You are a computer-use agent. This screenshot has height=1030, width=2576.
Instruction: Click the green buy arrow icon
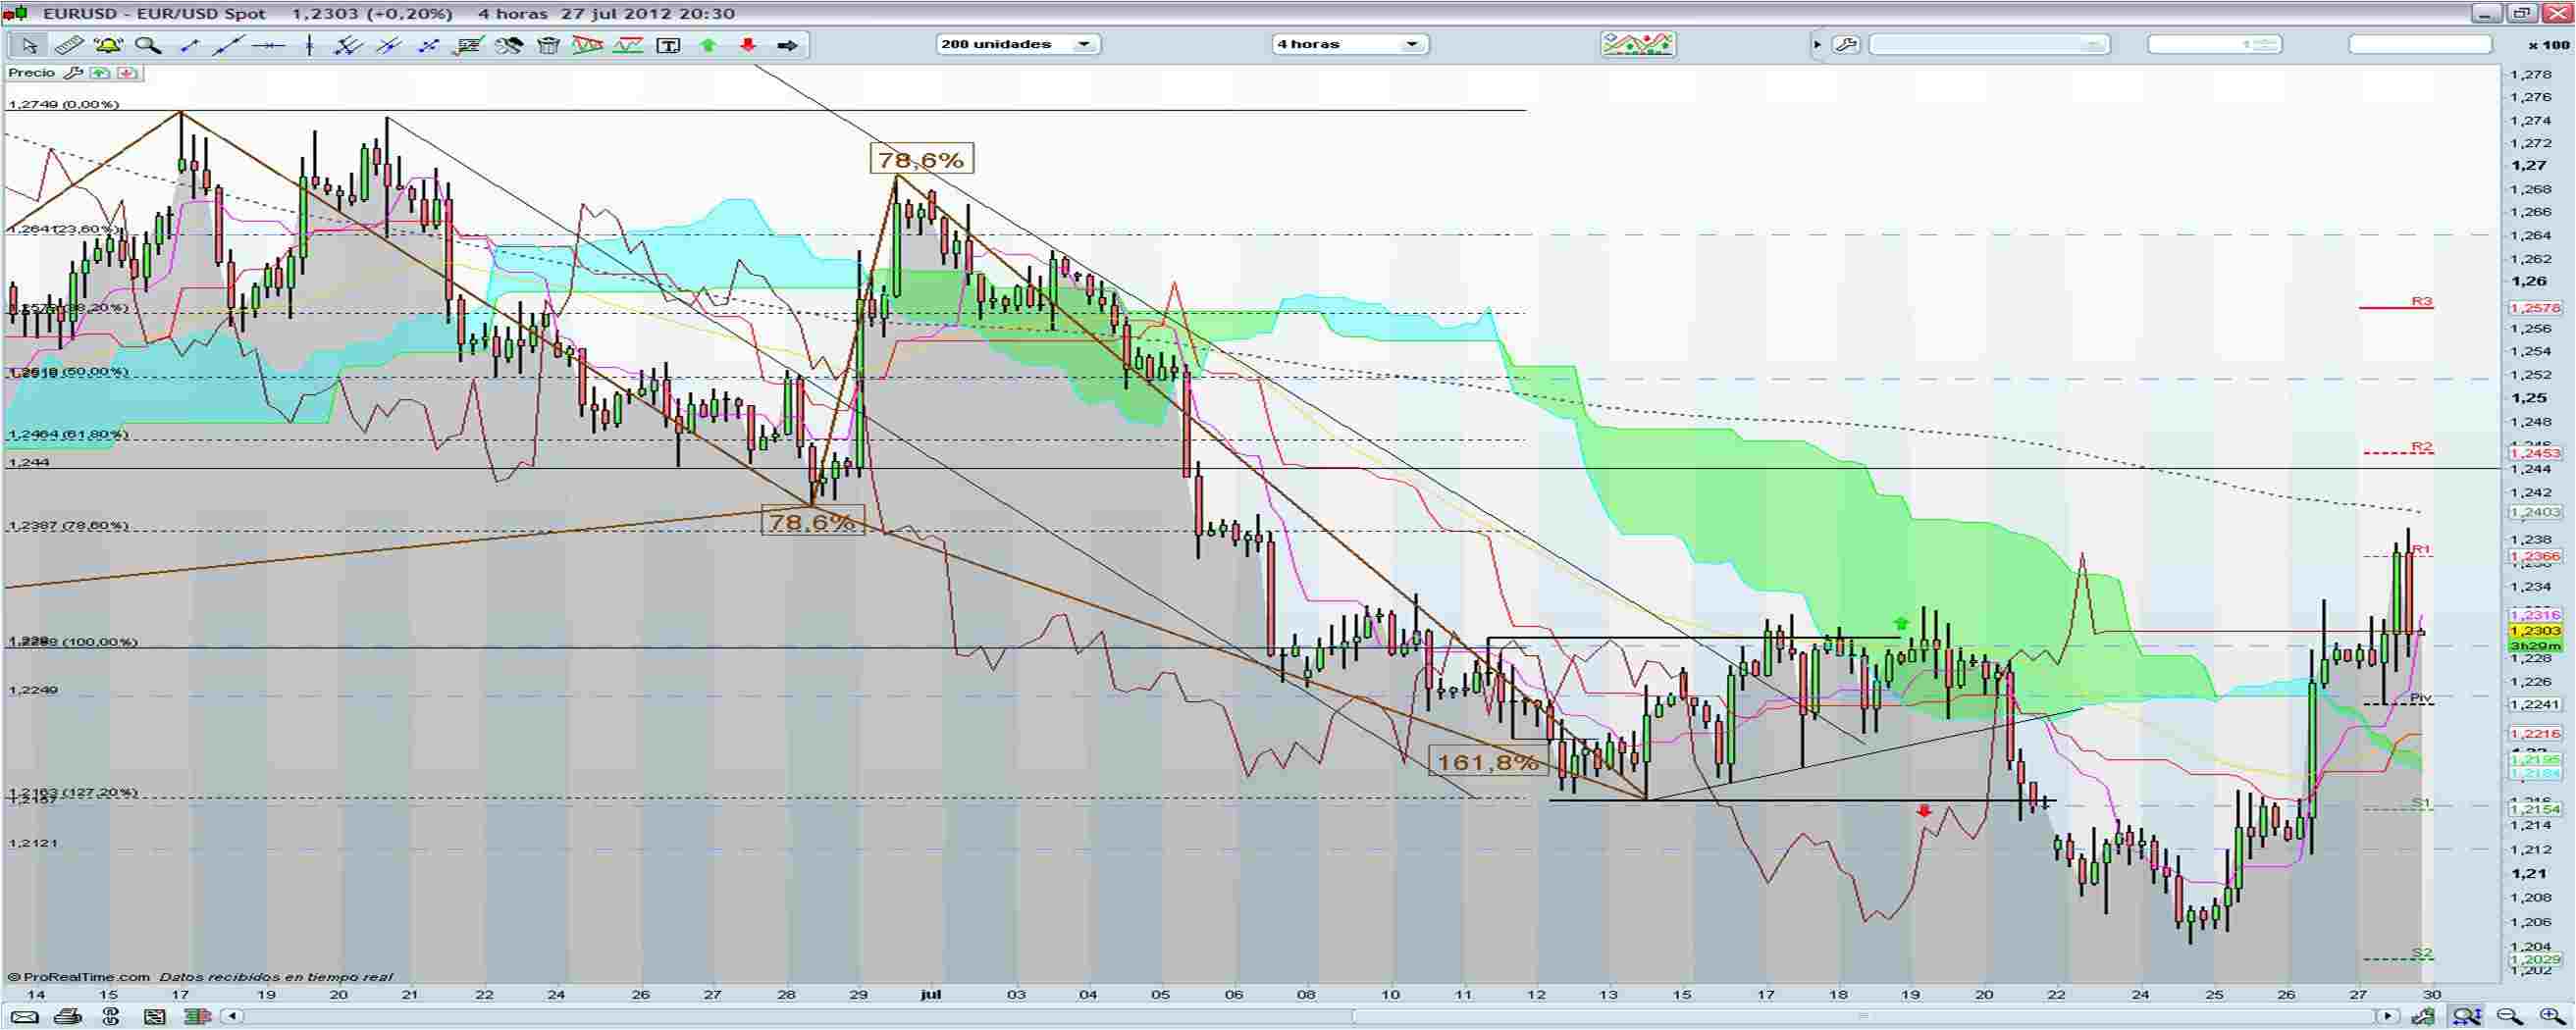click(x=708, y=45)
